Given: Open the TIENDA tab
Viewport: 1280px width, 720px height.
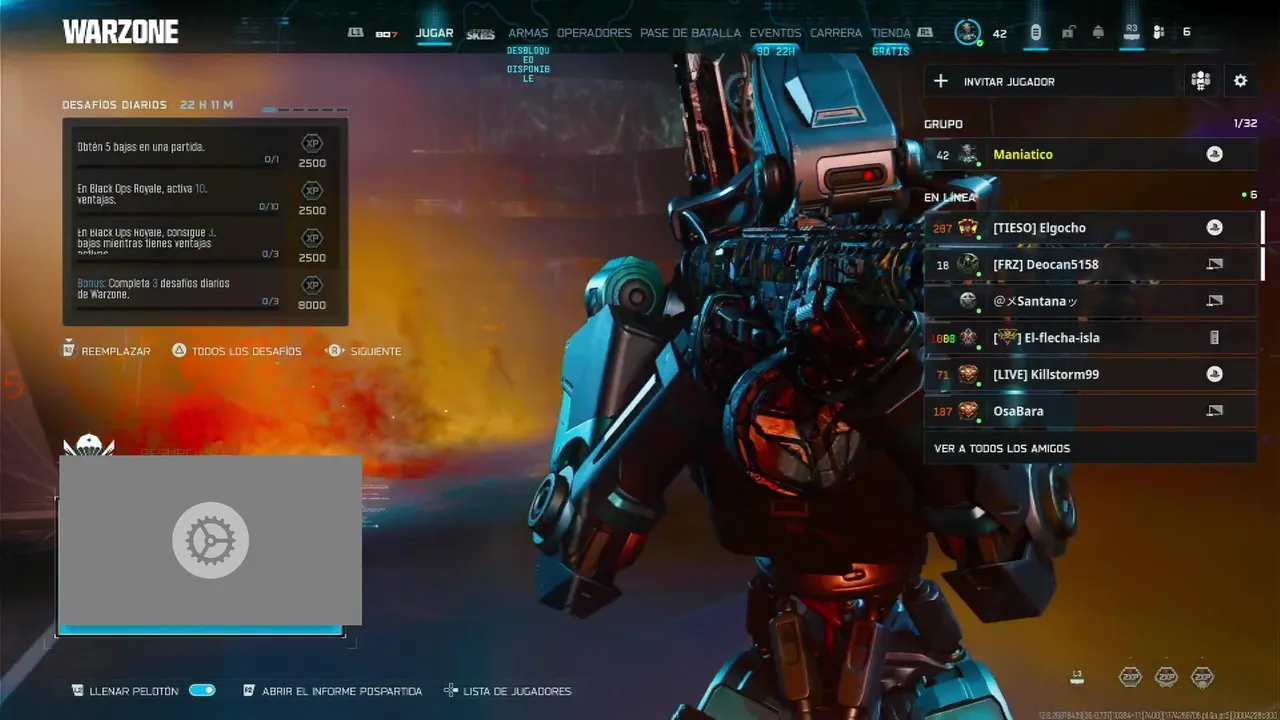Looking at the screenshot, I should [890, 33].
